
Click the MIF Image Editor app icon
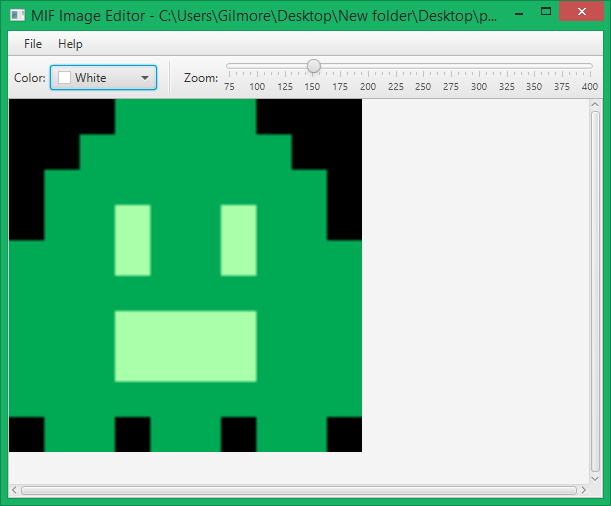[18, 15]
